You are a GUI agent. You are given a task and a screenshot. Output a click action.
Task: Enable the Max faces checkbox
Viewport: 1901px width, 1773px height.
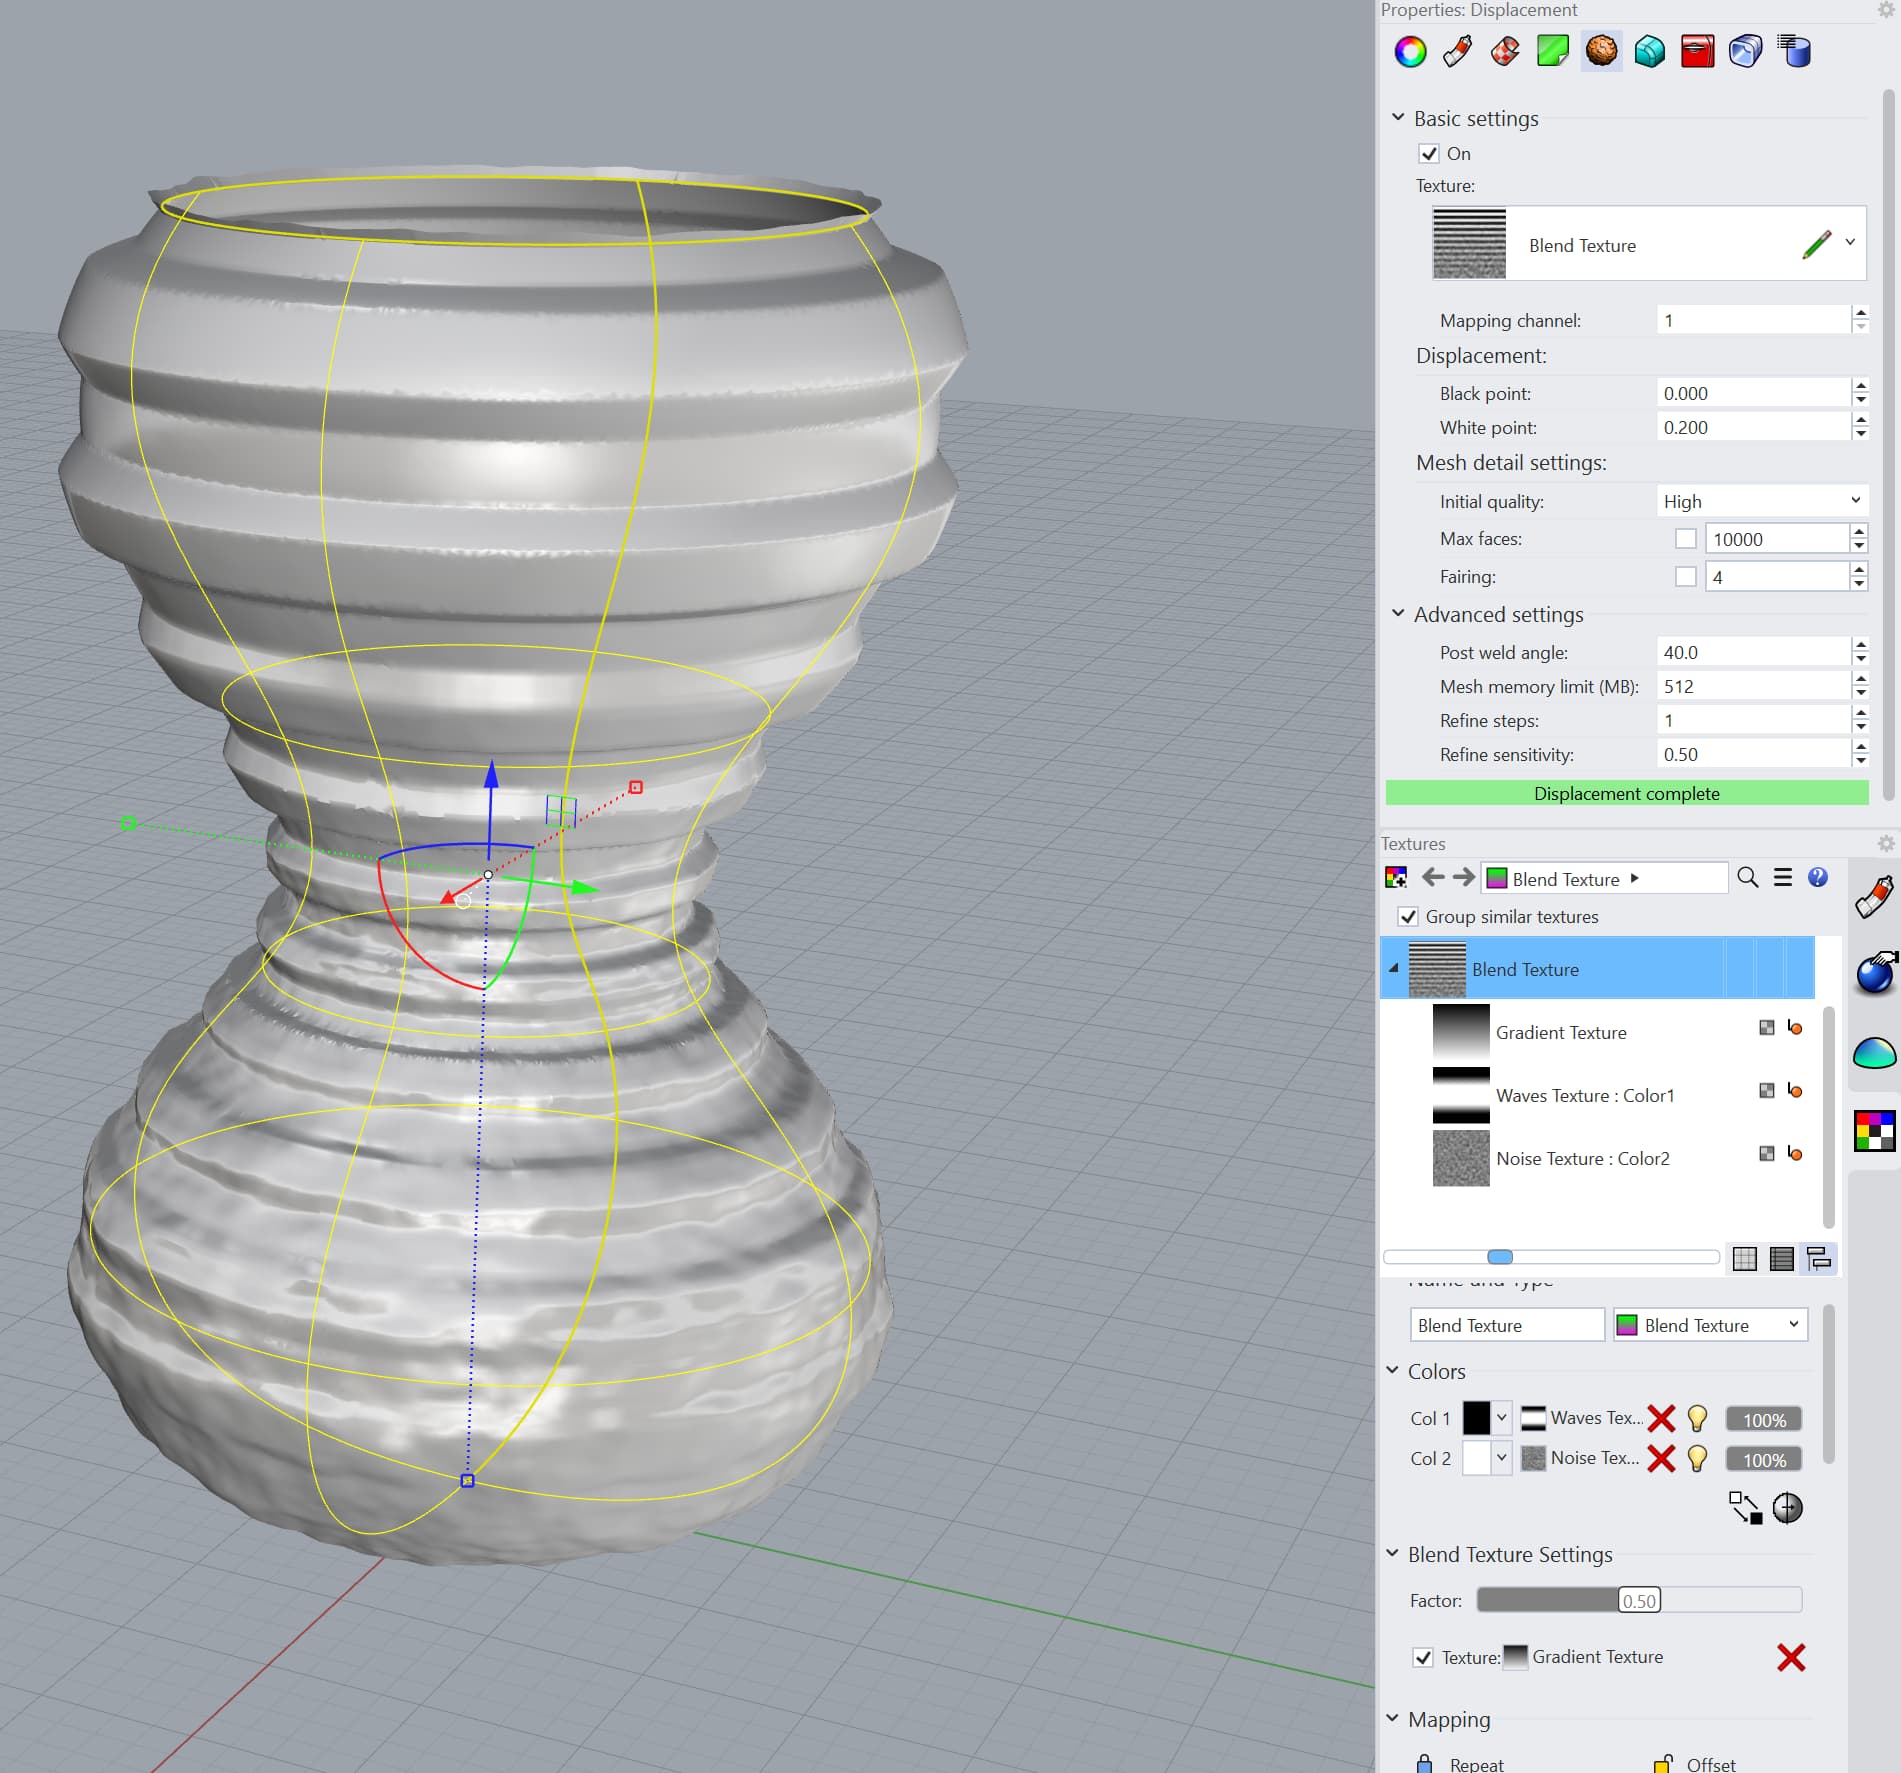pyautogui.click(x=1685, y=538)
